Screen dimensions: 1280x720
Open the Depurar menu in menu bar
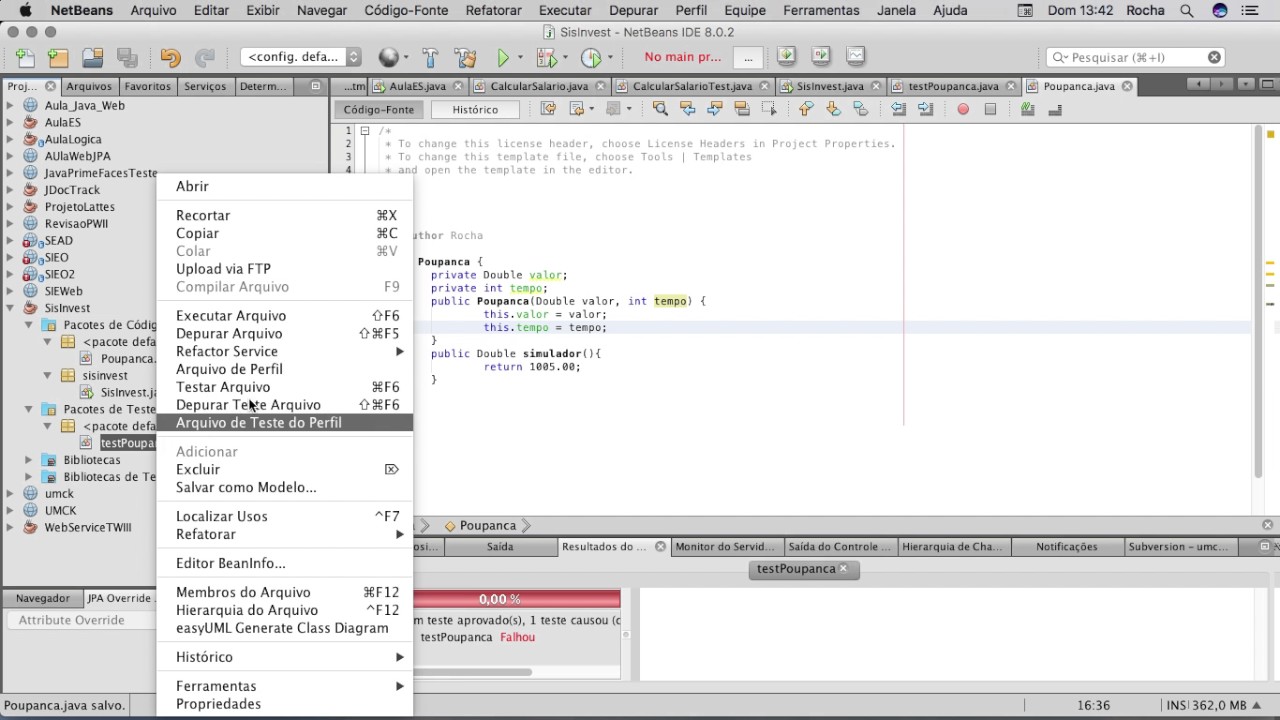[633, 11]
